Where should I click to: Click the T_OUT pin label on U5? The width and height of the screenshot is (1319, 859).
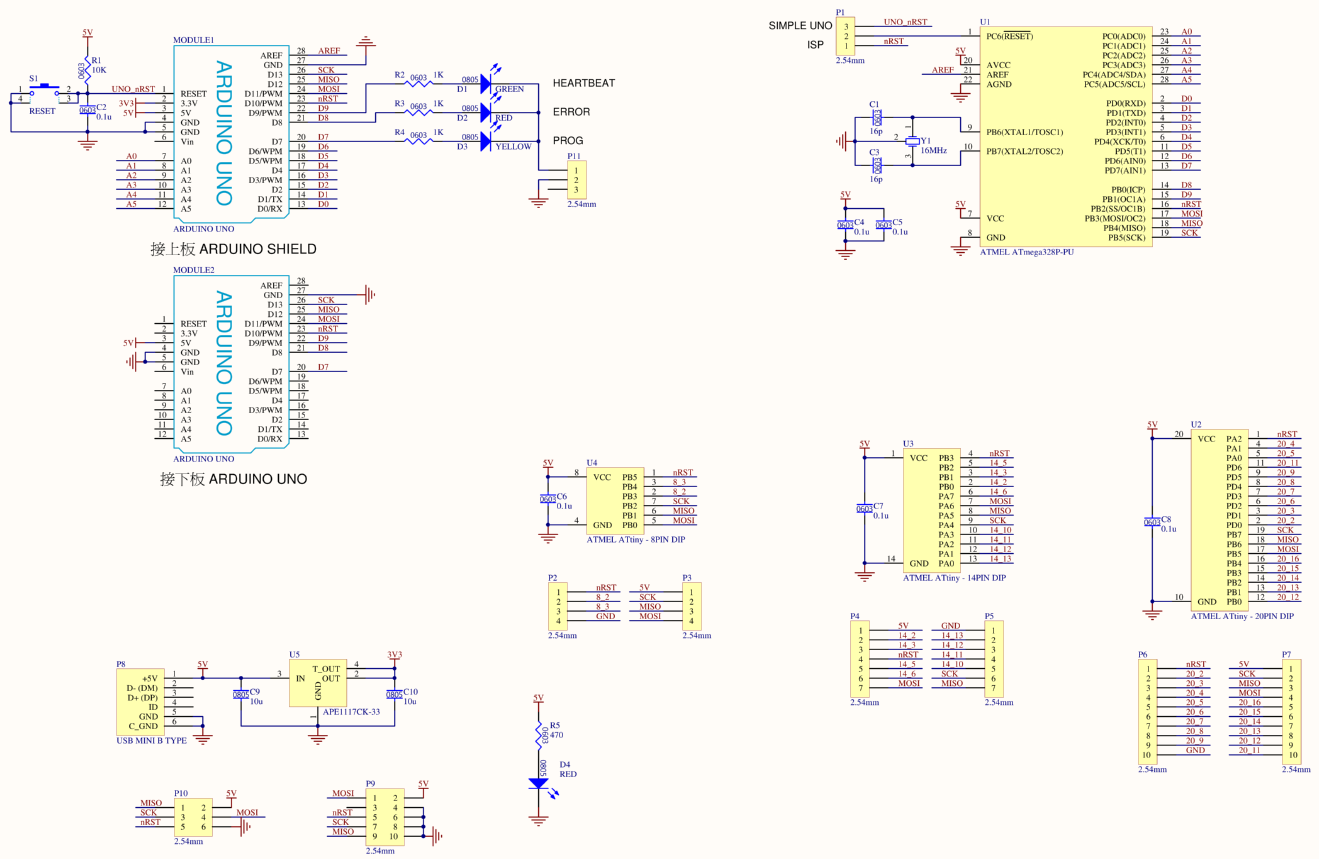(326, 669)
